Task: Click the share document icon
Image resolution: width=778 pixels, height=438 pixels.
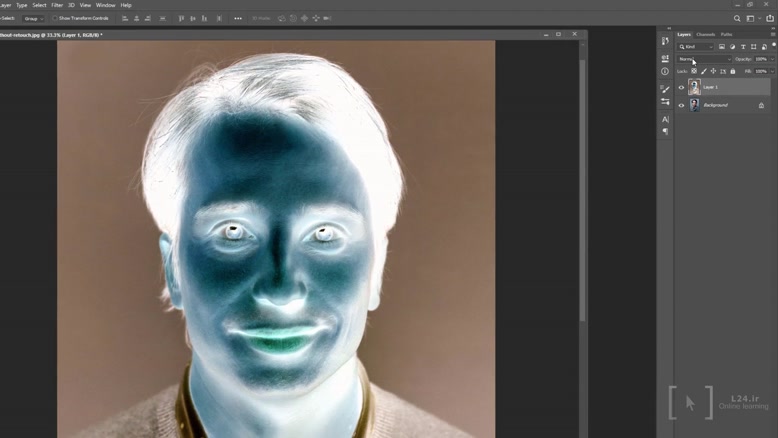Action: 769,18
